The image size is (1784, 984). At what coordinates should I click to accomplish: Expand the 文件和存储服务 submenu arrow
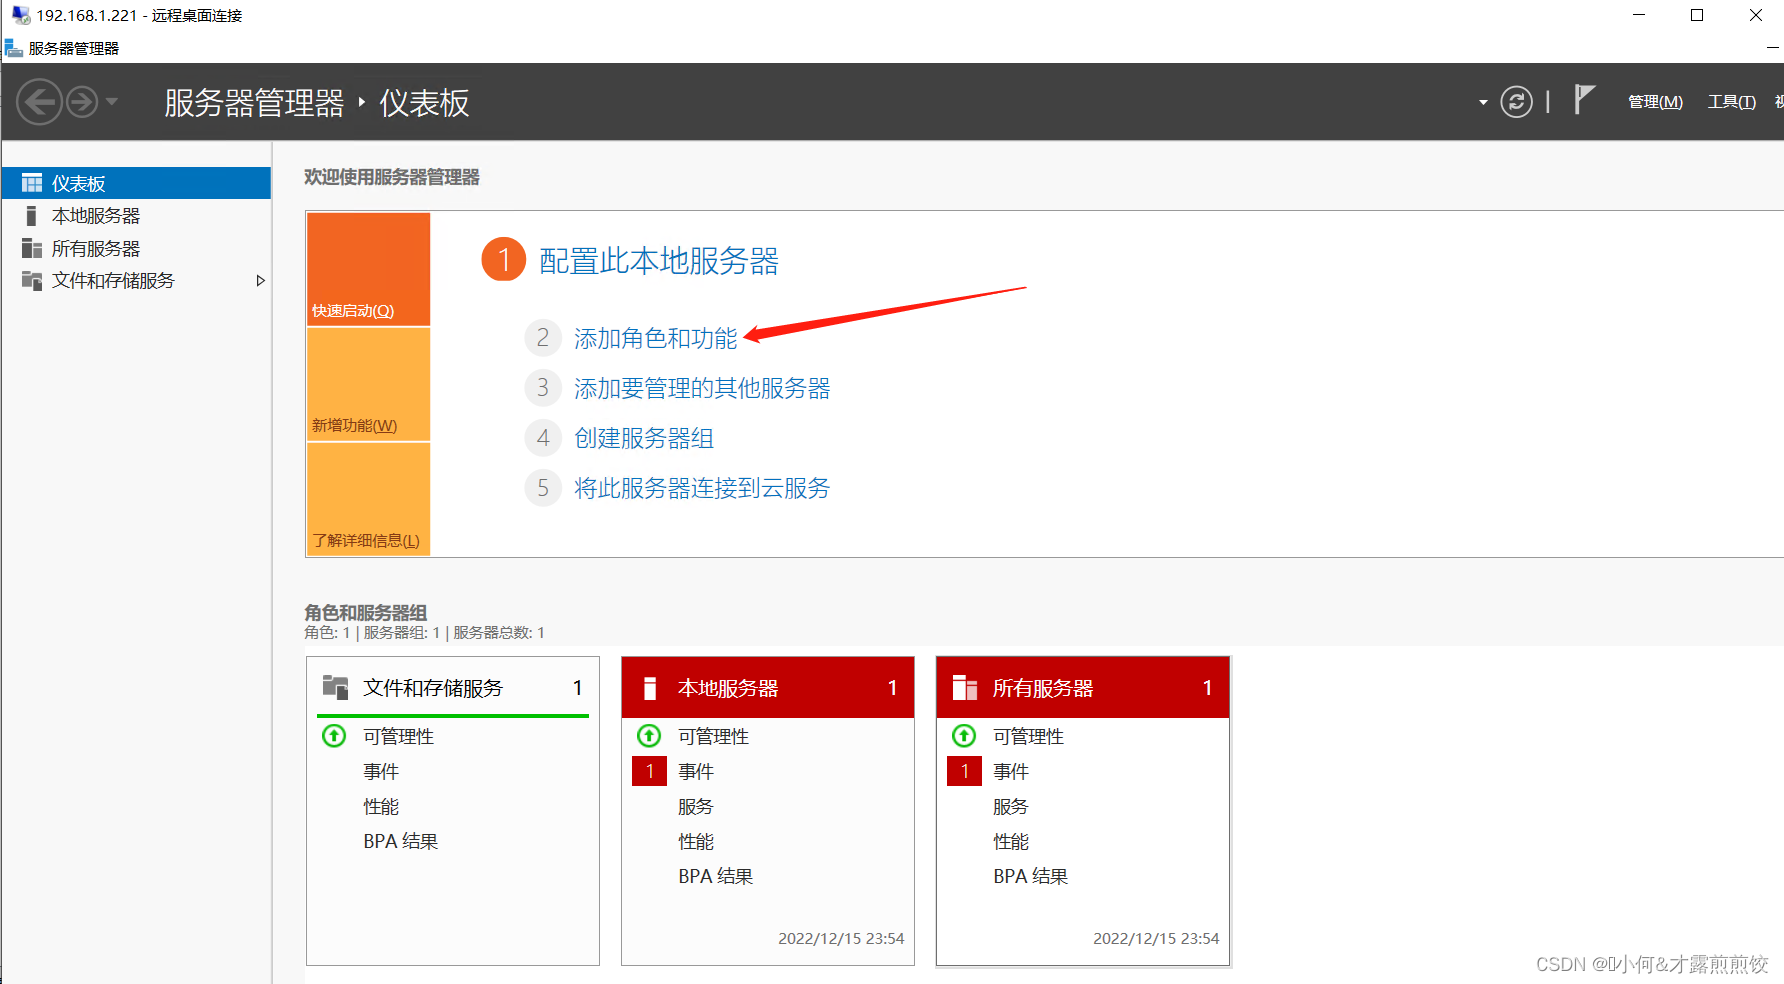pyautogui.click(x=260, y=281)
